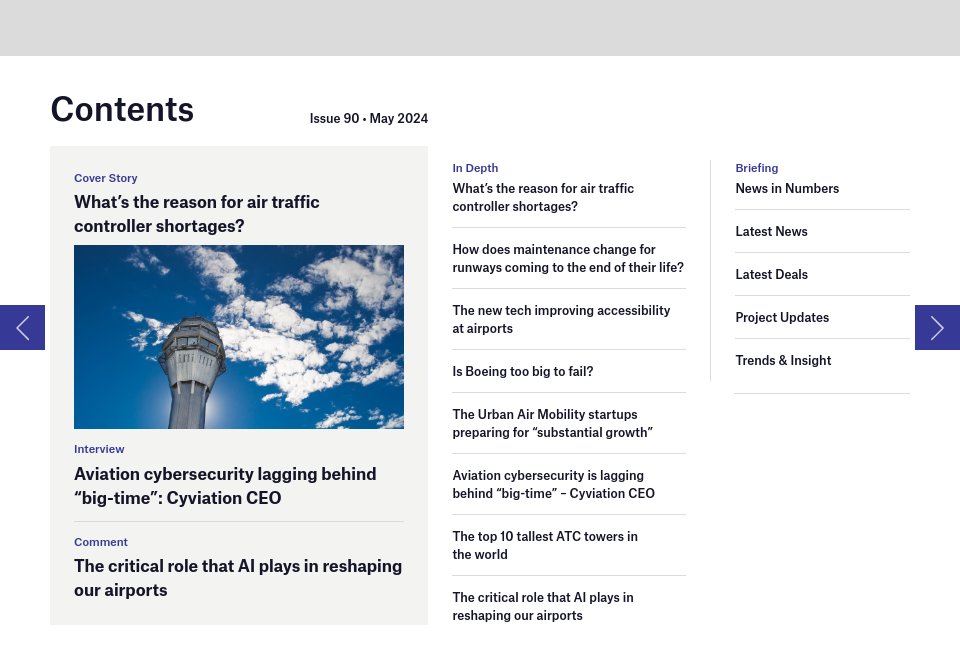Viewport: 960px width, 655px height.
Task: Open the Urban Air Mobility startups article
Action: click(552, 423)
